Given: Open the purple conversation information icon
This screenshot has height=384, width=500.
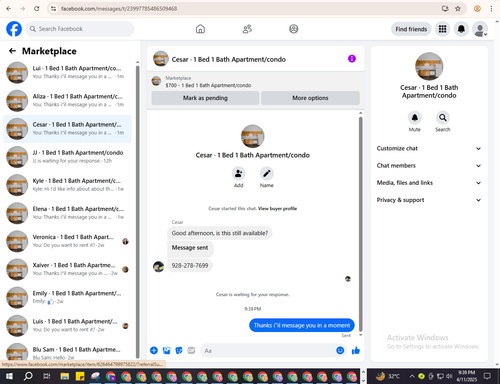Looking at the screenshot, I should (x=352, y=59).
